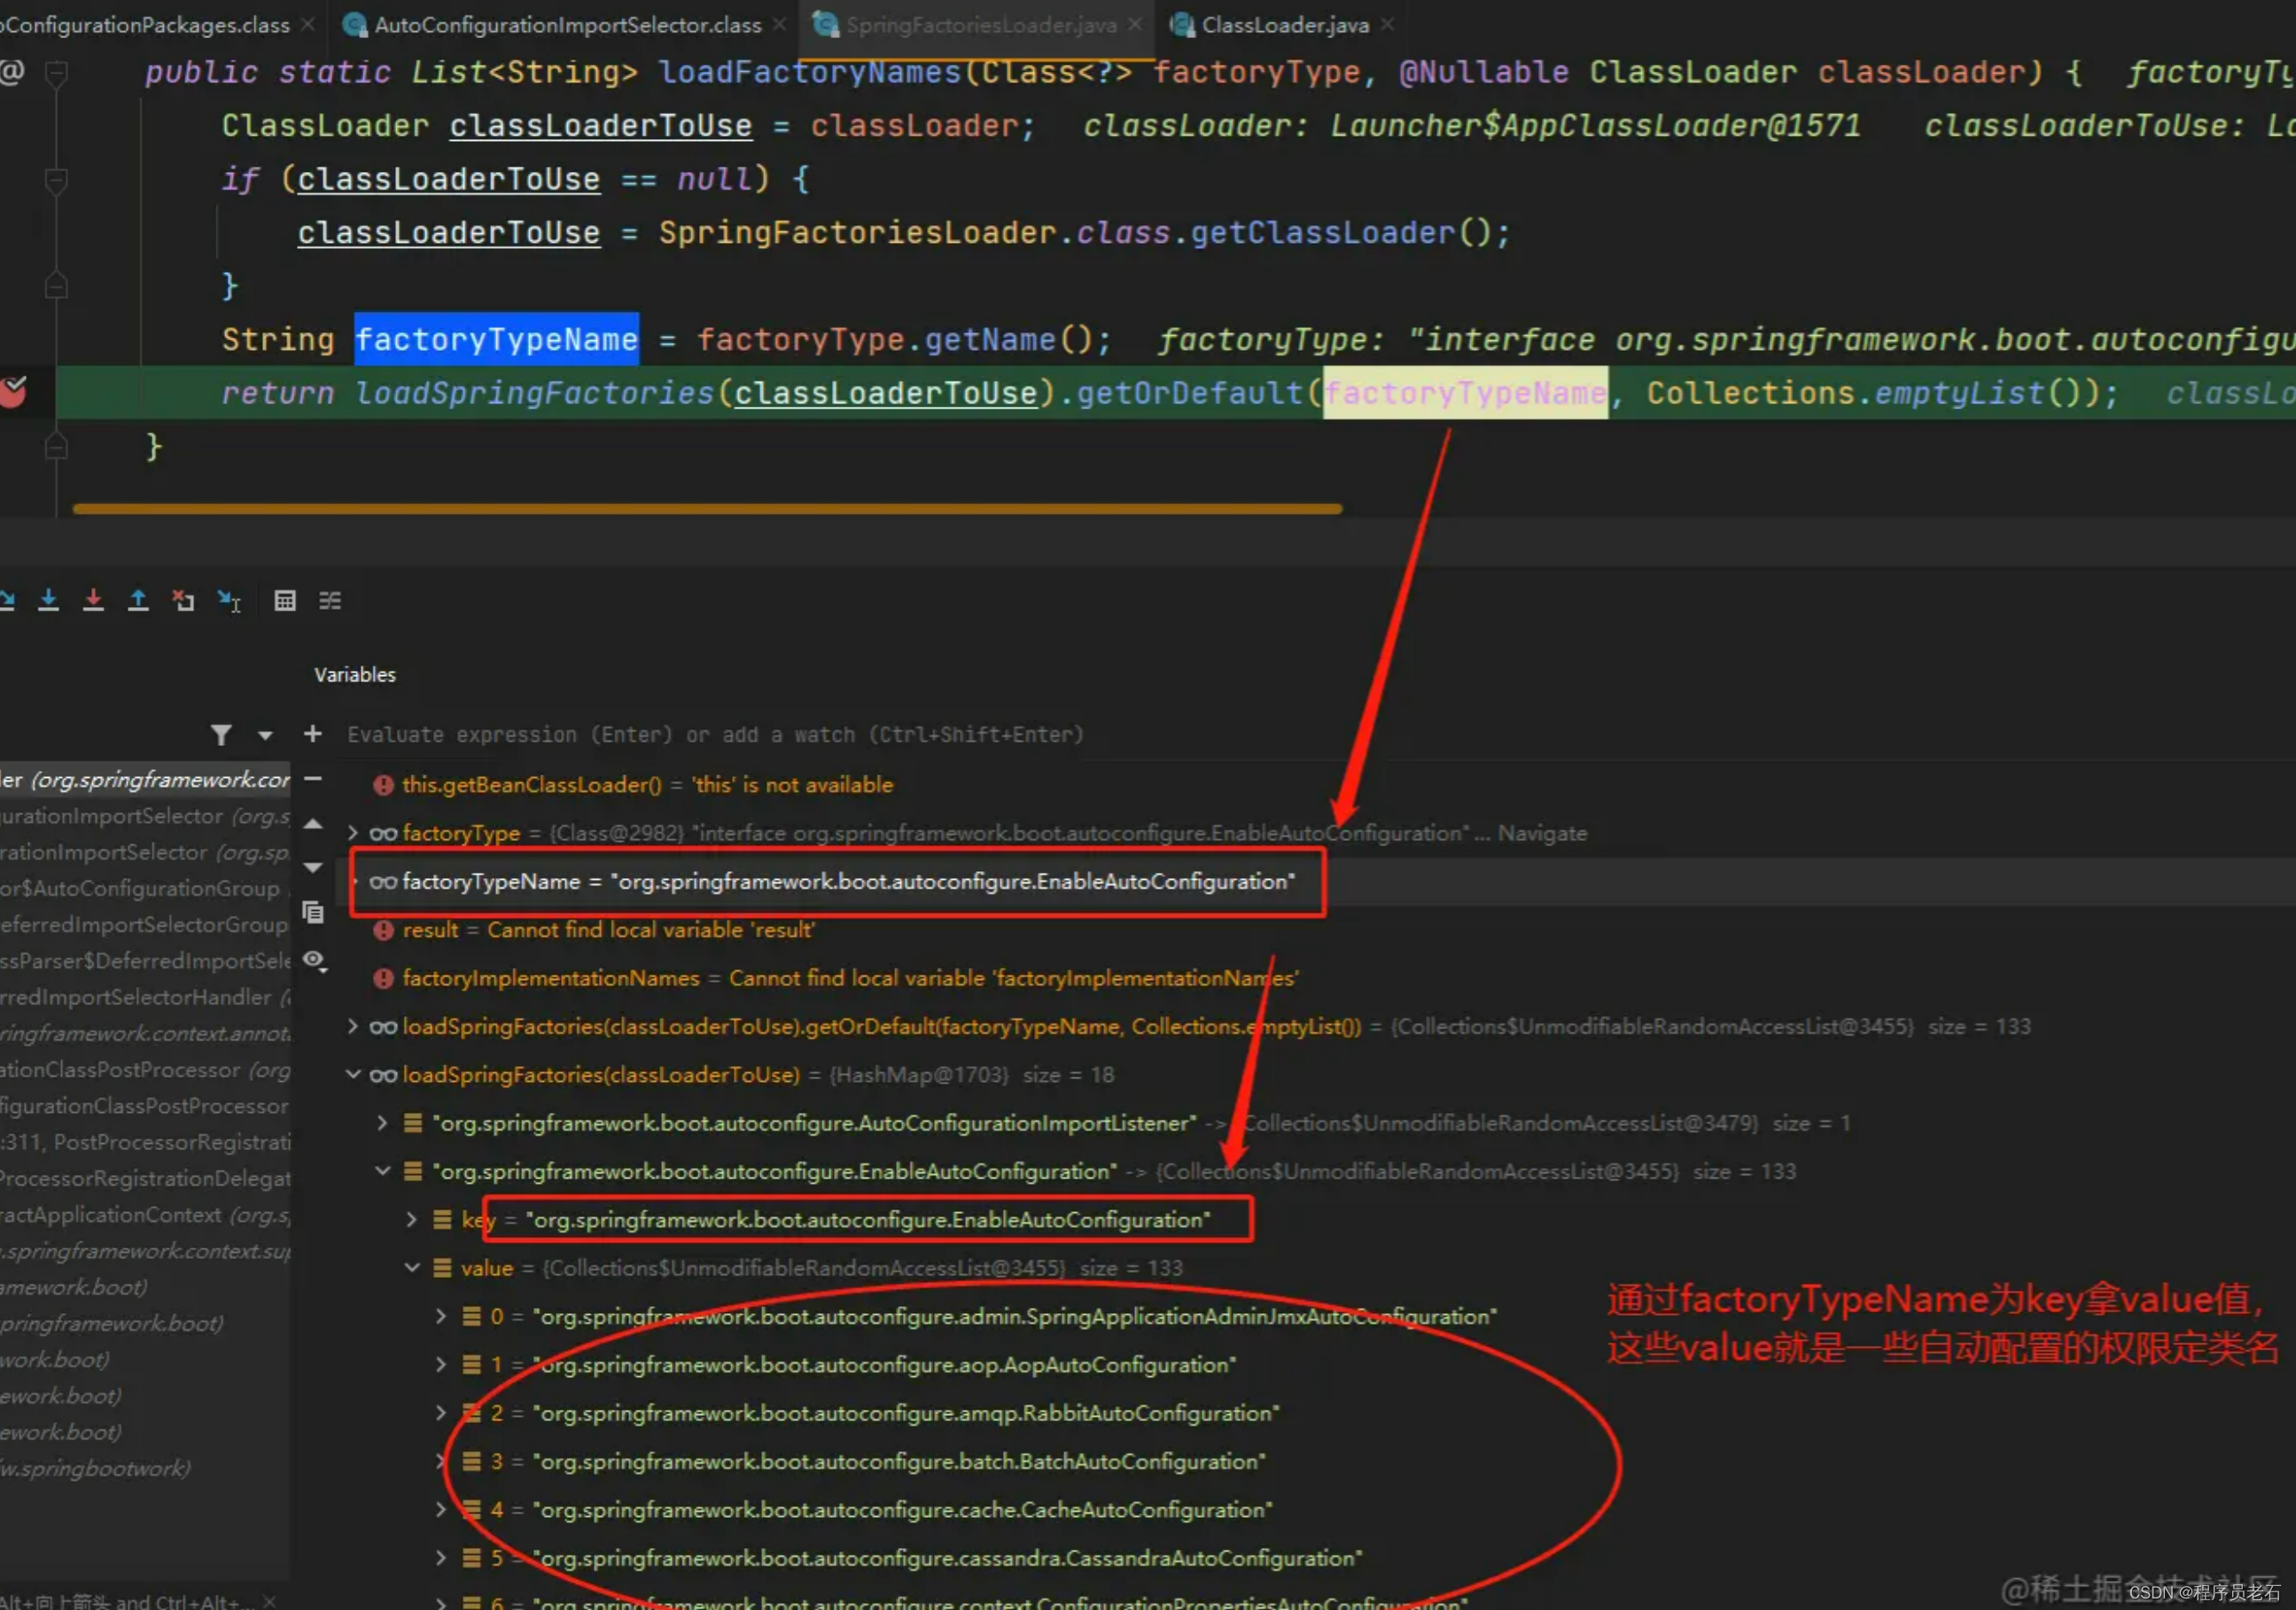The image size is (2296, 1610).
Task: Click the frames filter funnel icon
Action: coord(221,735)
